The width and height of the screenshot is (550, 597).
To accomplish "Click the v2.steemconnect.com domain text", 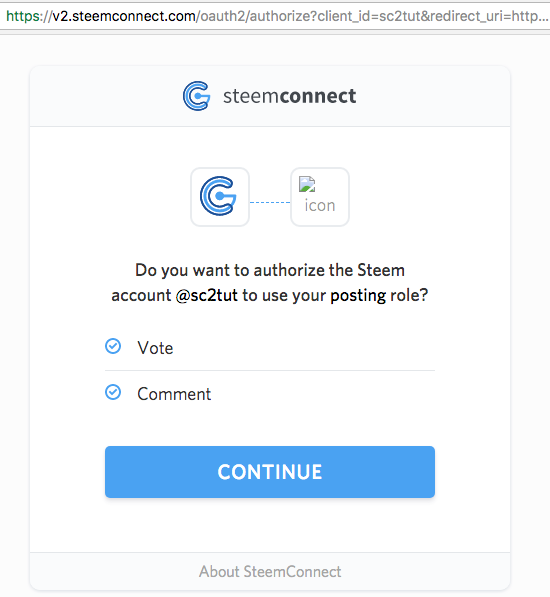I will [x=124, y=16].
